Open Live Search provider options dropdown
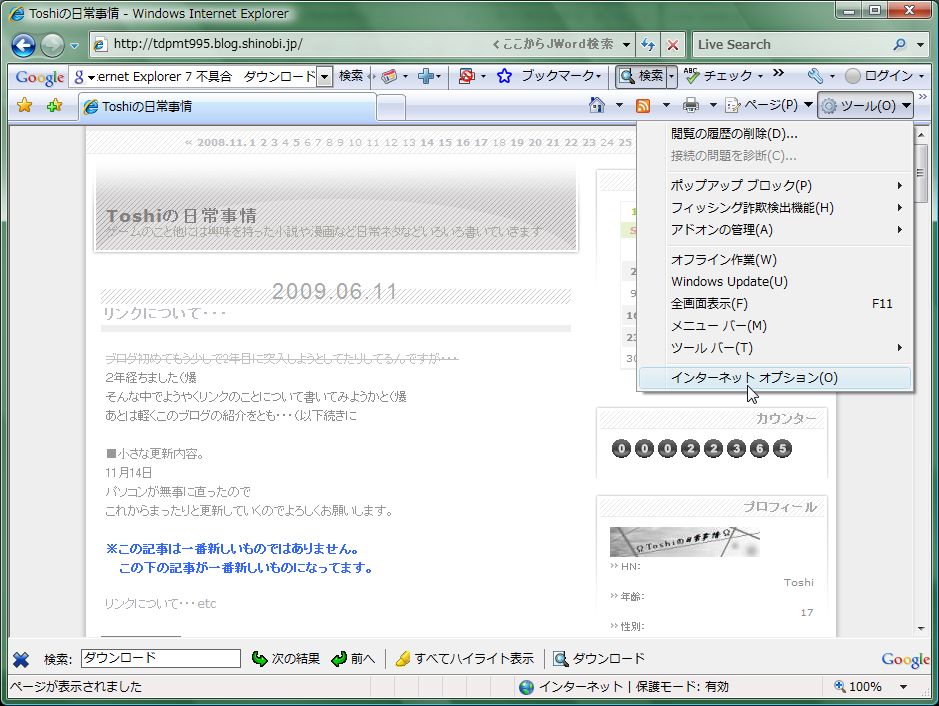The height and width of the screenshot is (706, 939). [920, 45]
